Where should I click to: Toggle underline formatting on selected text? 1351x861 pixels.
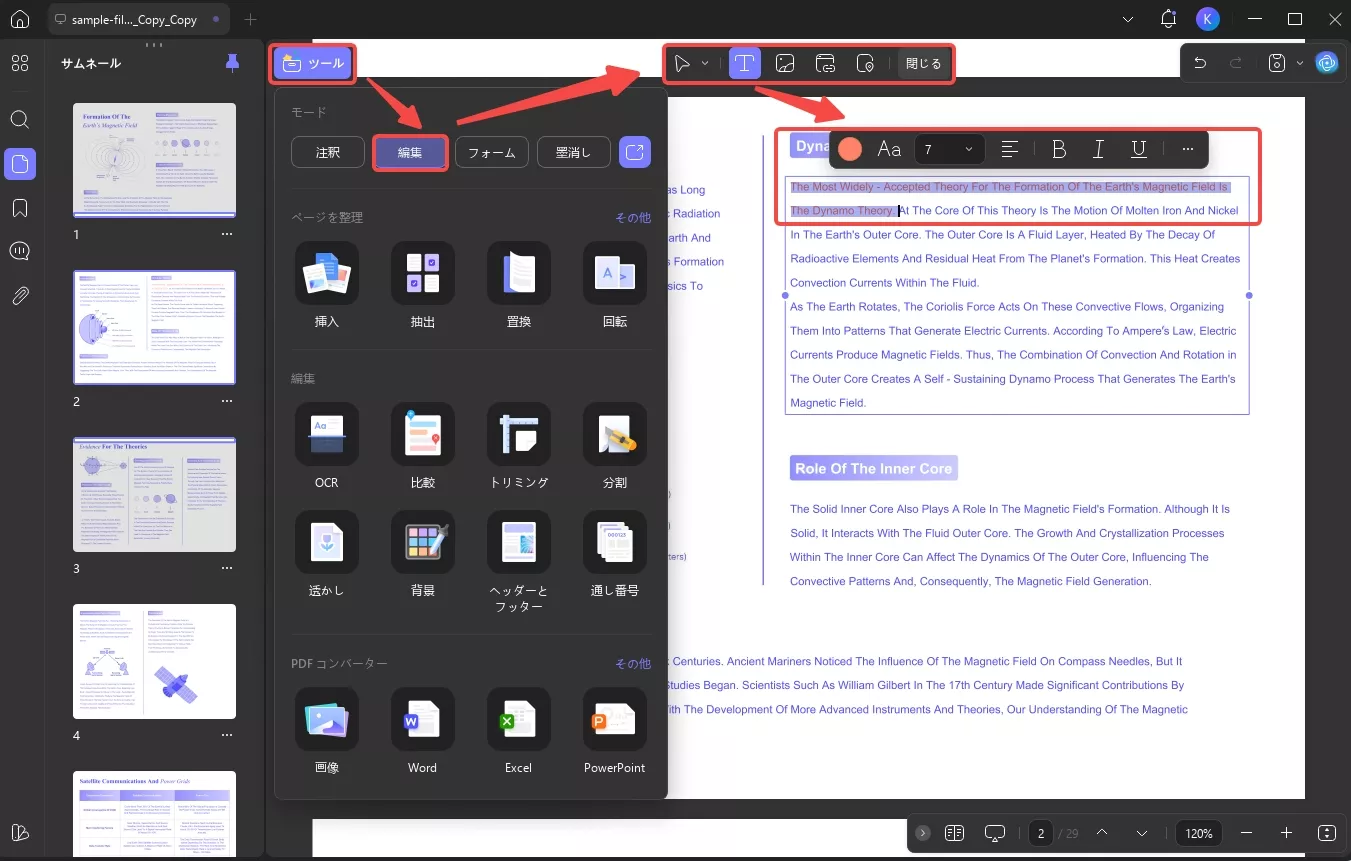1138,148
